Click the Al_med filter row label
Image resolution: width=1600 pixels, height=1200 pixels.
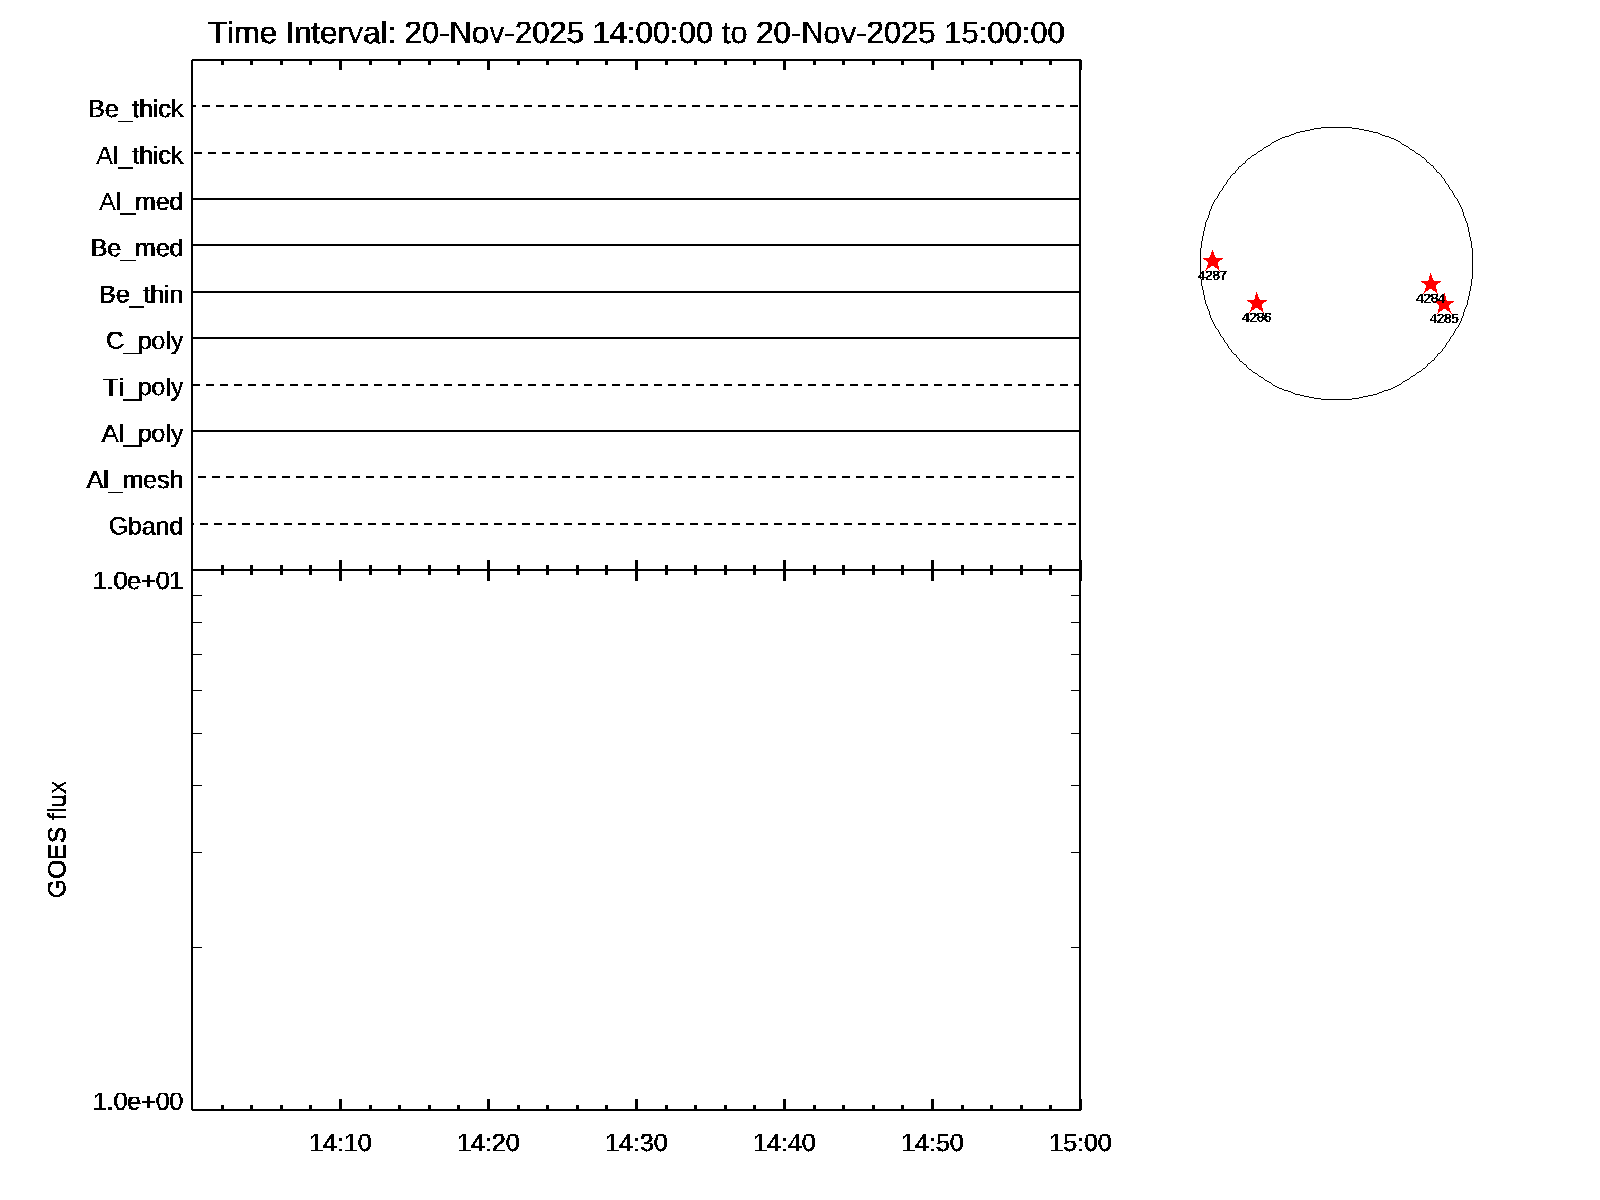141,202
